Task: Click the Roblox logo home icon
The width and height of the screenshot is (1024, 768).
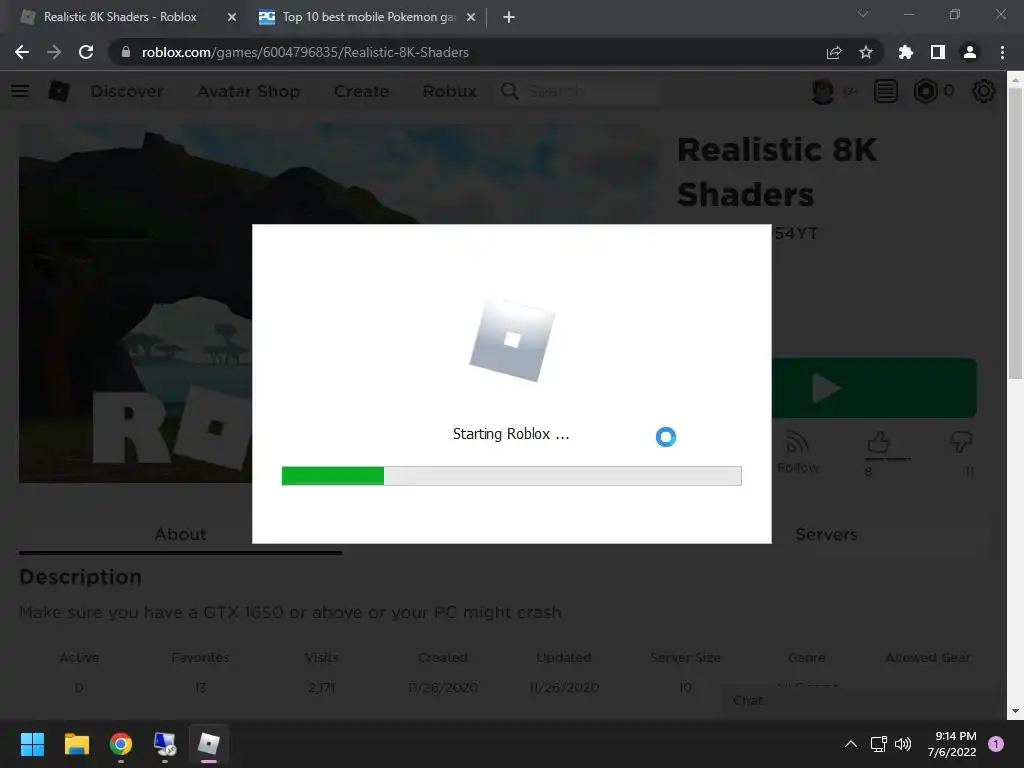Action: coord(59,91)
